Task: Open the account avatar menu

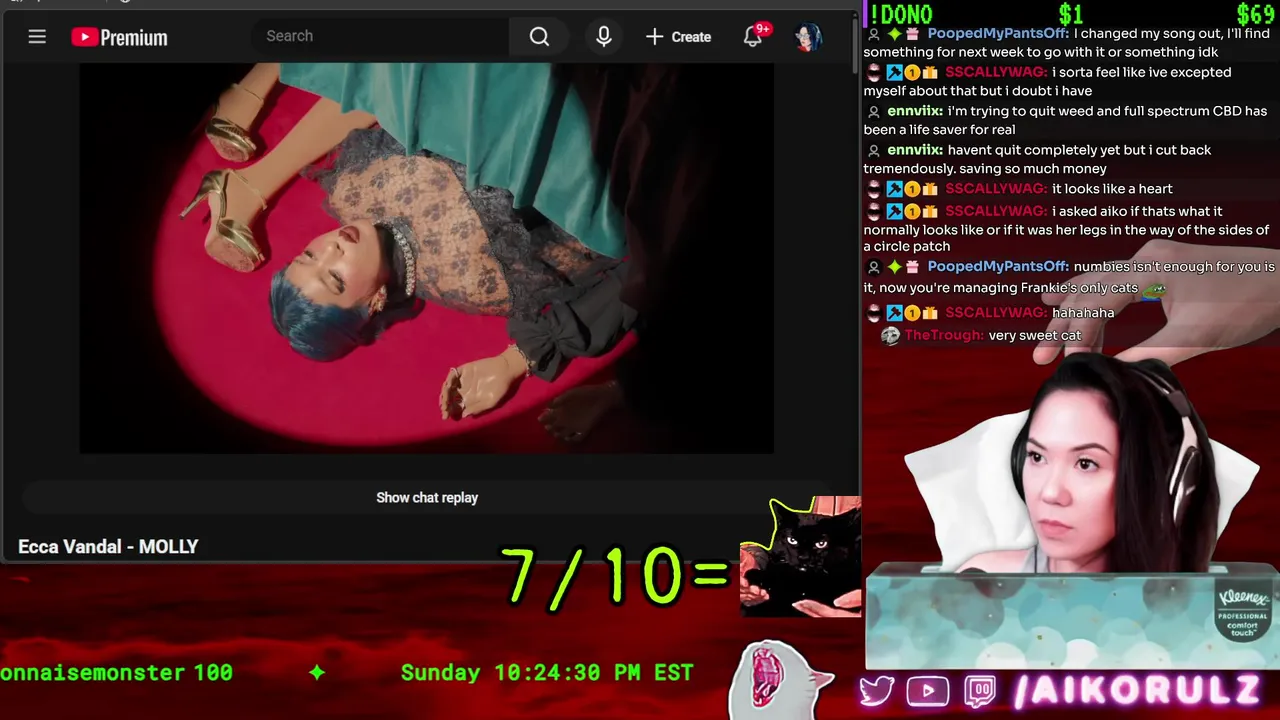Action: click(808, 37)
